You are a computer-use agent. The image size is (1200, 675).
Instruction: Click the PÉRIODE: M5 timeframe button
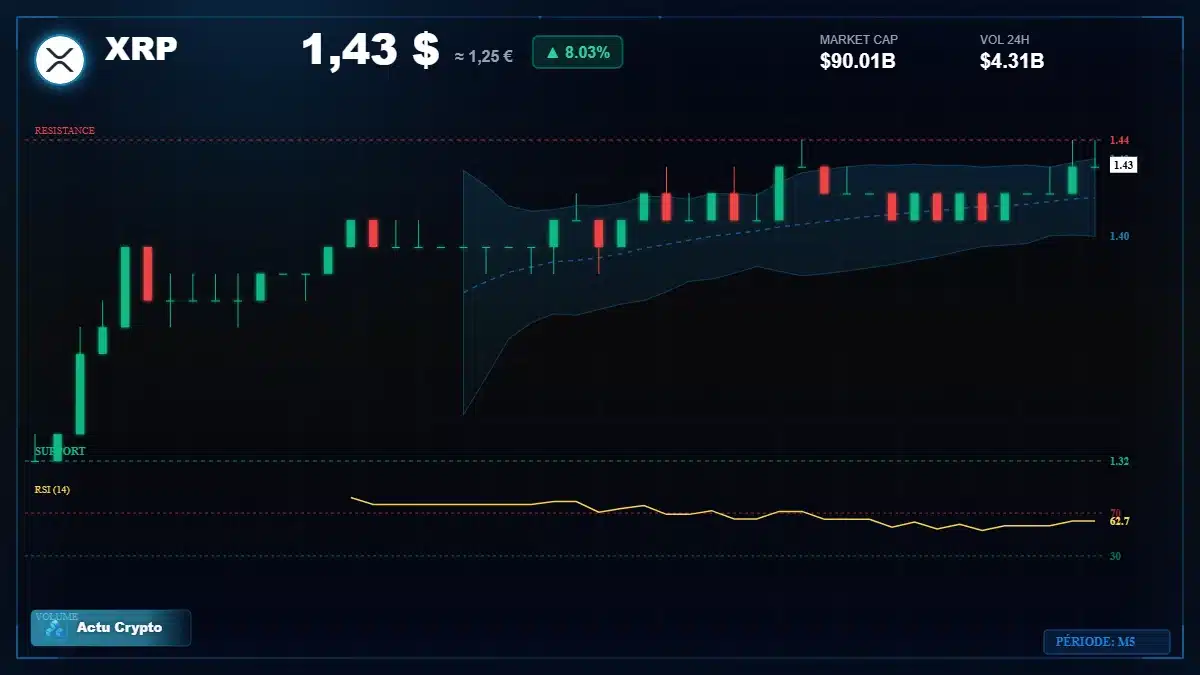[1106, 642]
